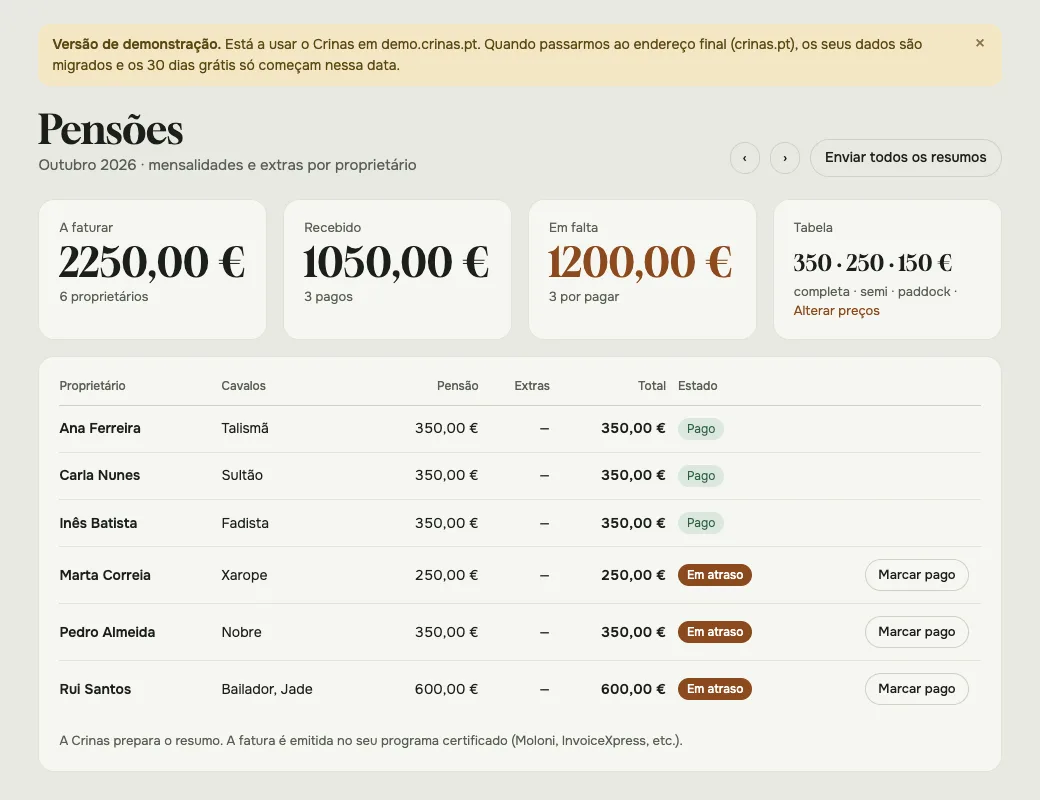Click Marta Correia's bold total 250,00 €
Image resolution: width=1040 pixels, height=800 pixels.
633,575
